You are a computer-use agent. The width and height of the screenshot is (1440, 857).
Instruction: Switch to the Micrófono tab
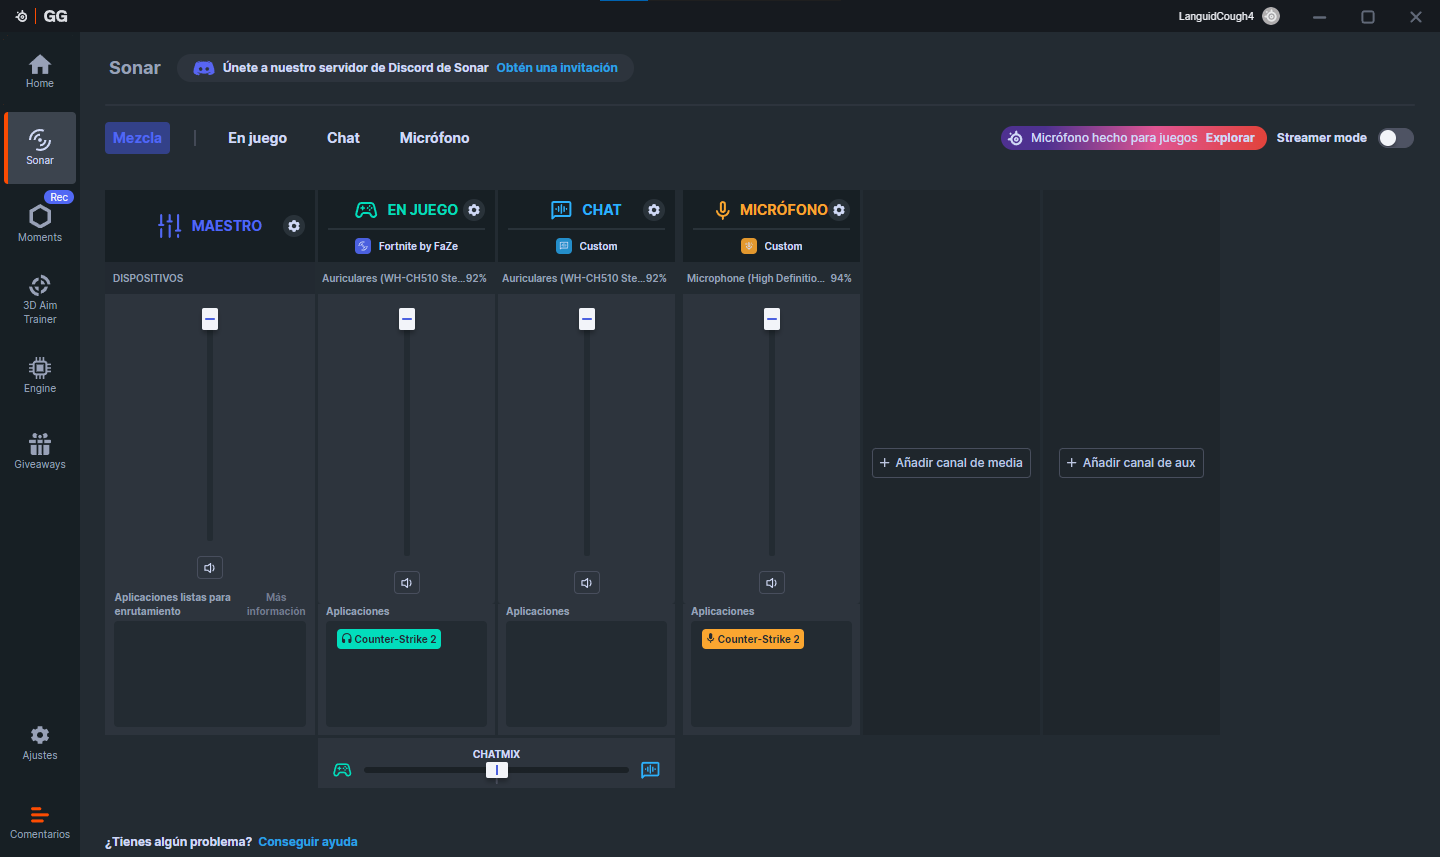click(434, 138)
